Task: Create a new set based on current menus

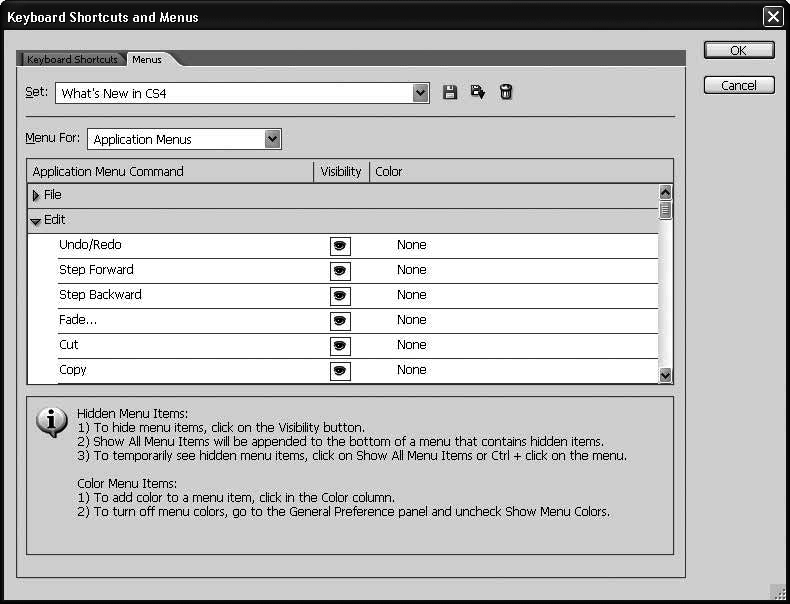Action: pos(478,92)
